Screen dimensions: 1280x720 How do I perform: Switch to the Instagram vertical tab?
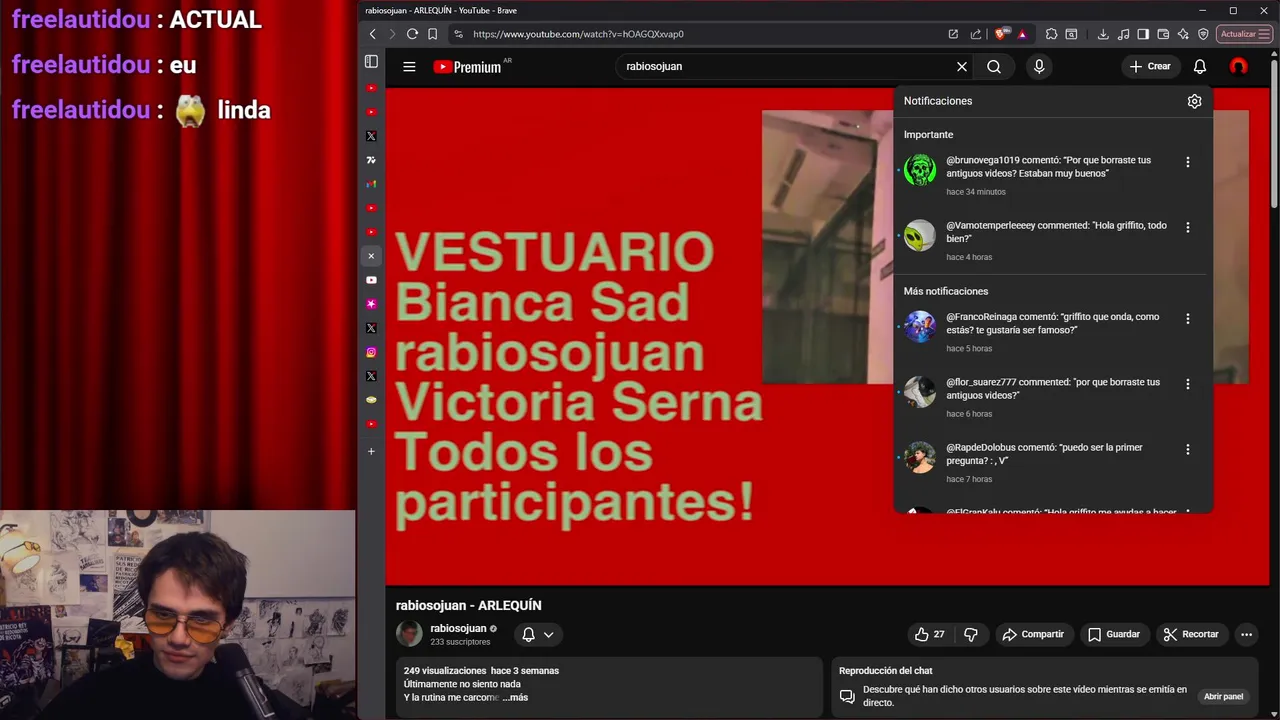pyautogui.click(x=371, y=352)
